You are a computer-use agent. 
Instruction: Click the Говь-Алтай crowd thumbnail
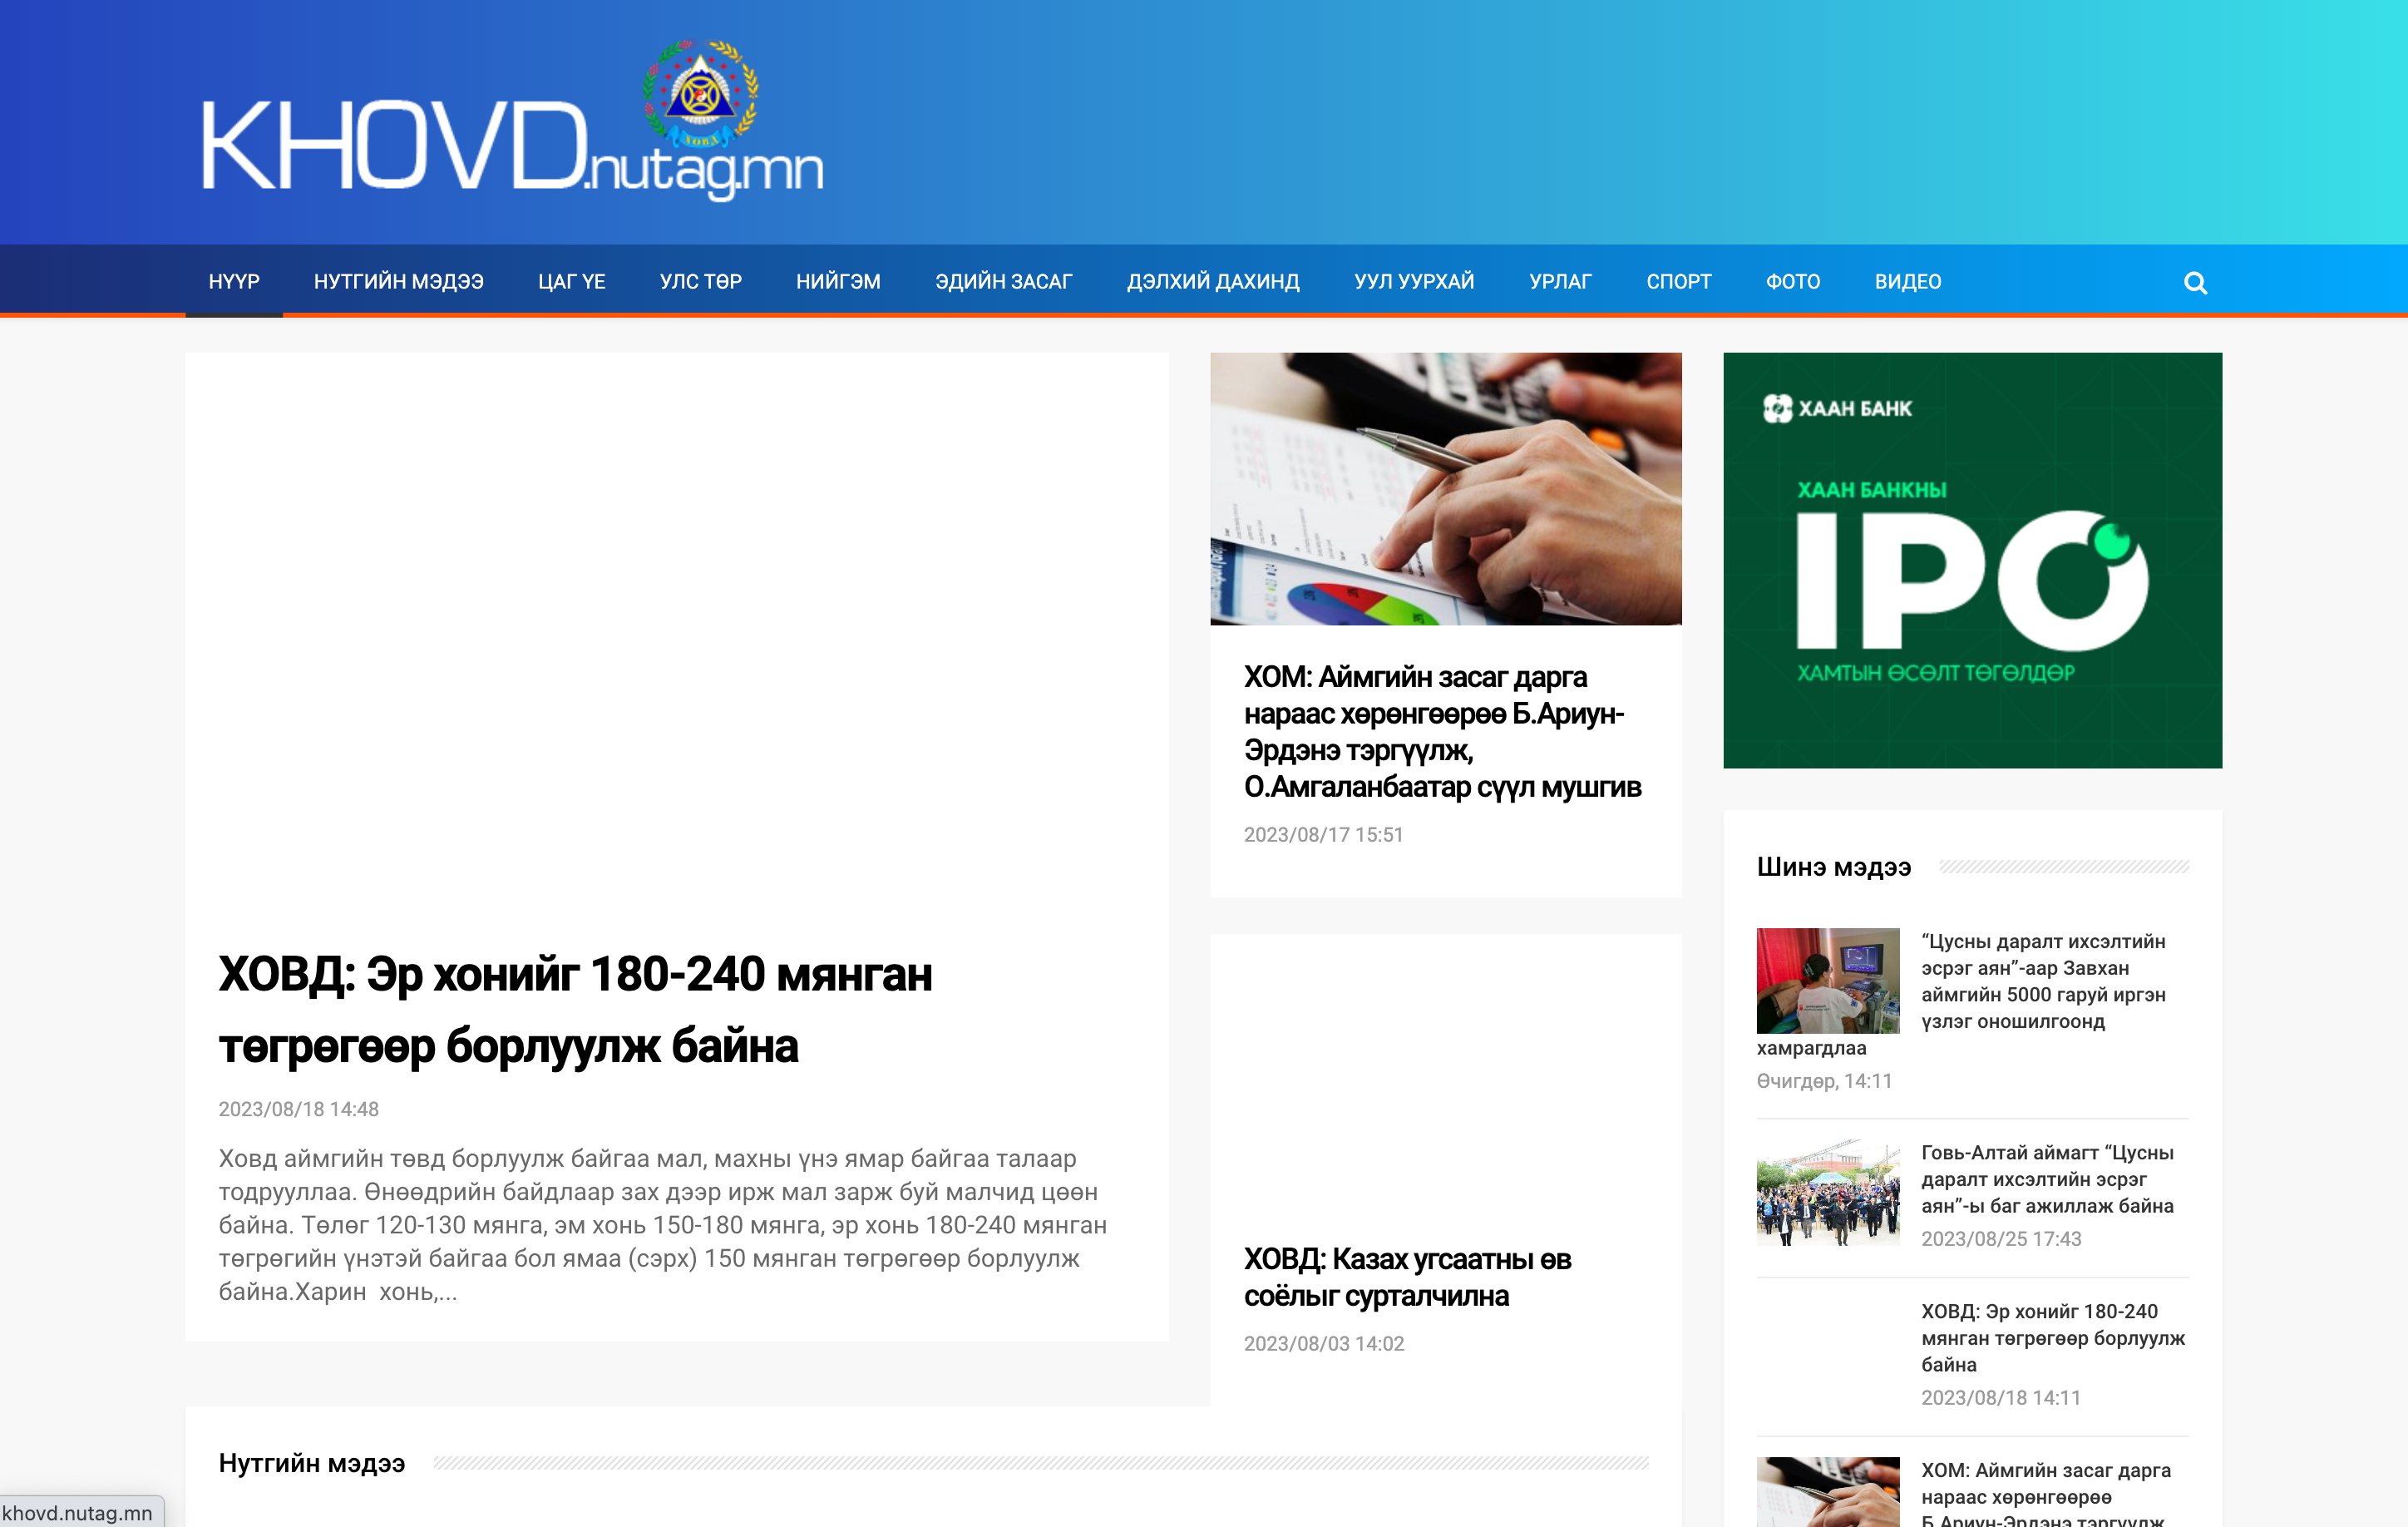click(x=1827, y=1192)
